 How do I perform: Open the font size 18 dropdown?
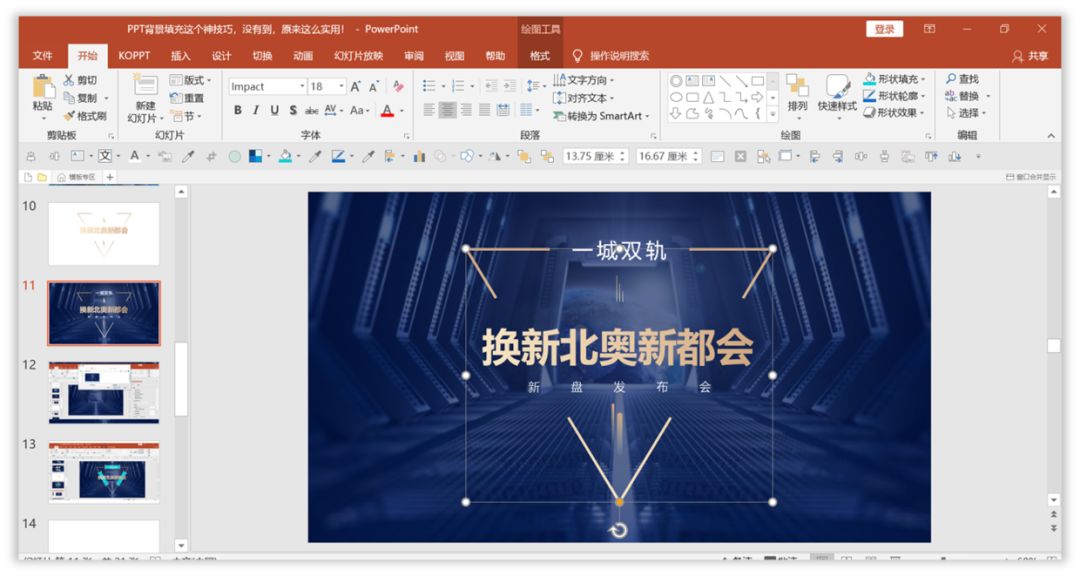point(342,86)
